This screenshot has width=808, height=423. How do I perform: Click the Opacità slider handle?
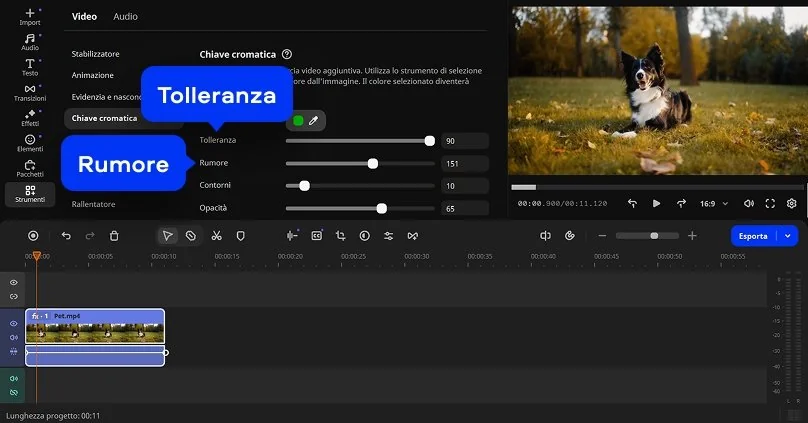point(381,208)
